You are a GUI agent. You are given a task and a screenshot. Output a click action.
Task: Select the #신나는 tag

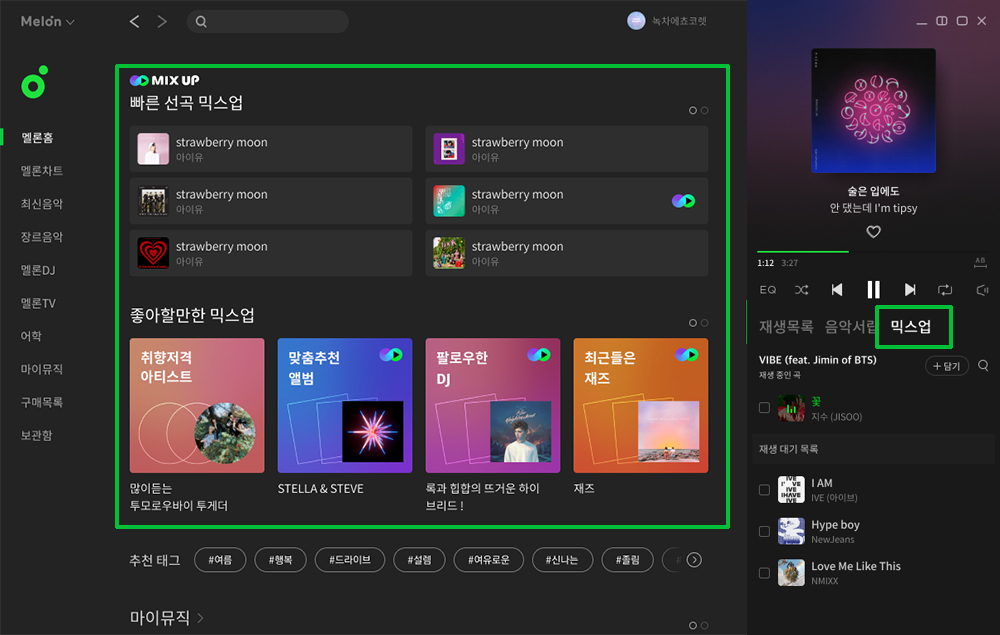(562, 560)
